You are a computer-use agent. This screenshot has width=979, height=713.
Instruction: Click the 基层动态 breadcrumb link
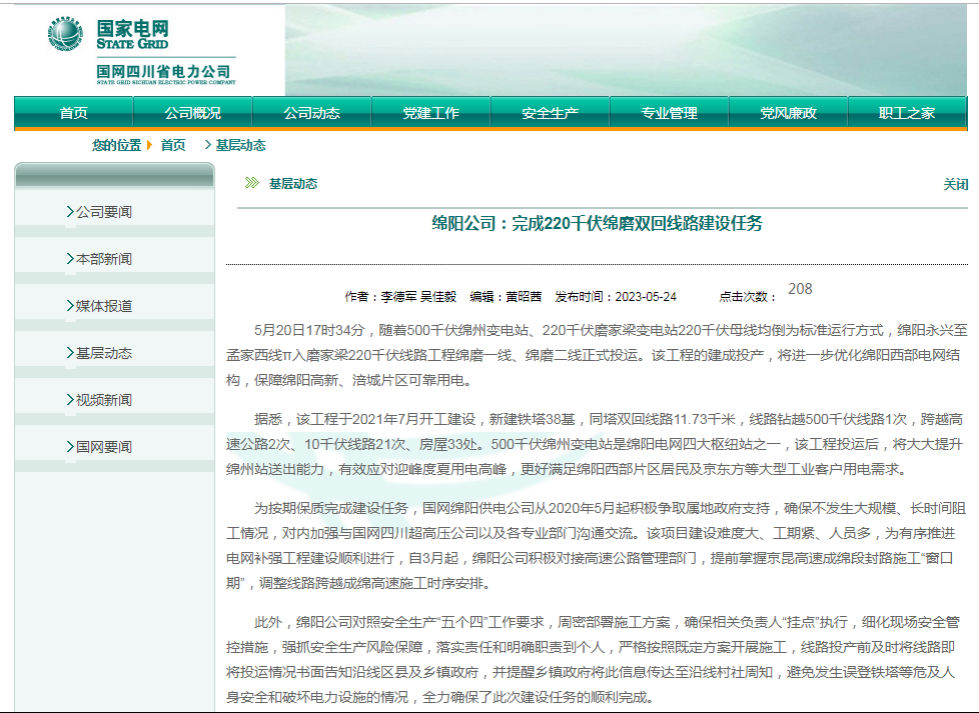pos(240,145)
